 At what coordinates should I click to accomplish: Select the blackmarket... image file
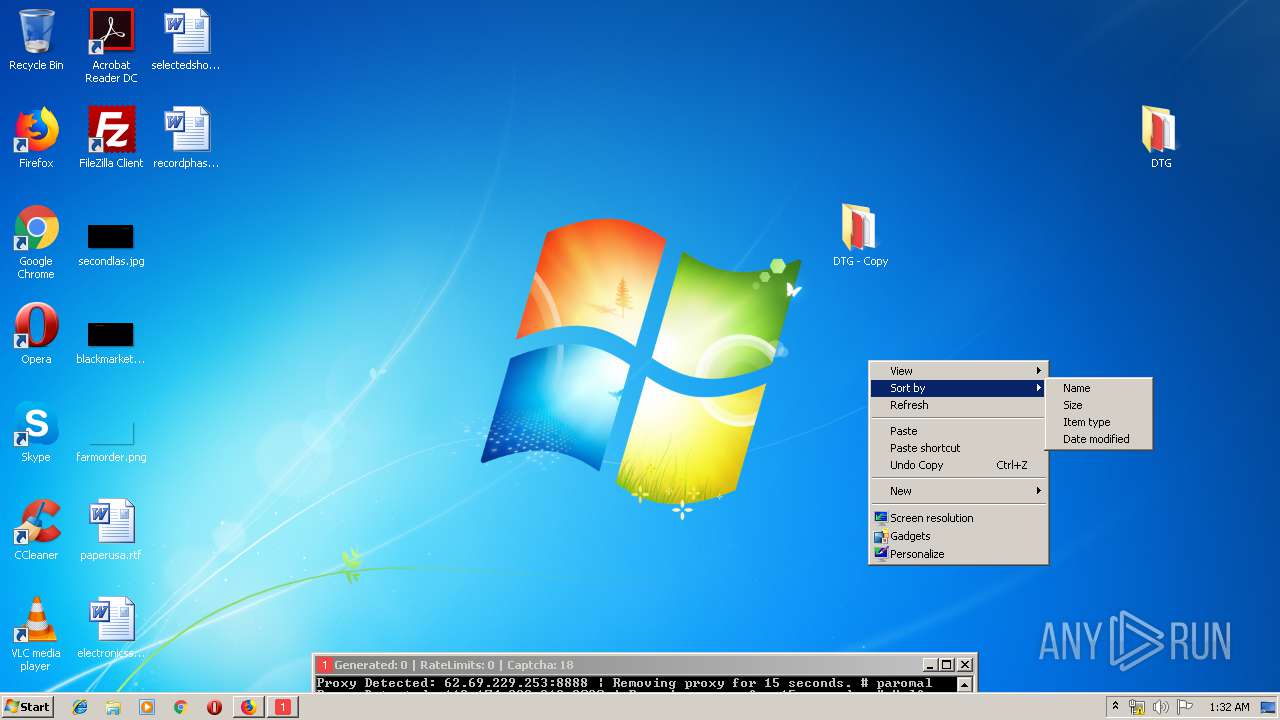(x=111, y=343)
